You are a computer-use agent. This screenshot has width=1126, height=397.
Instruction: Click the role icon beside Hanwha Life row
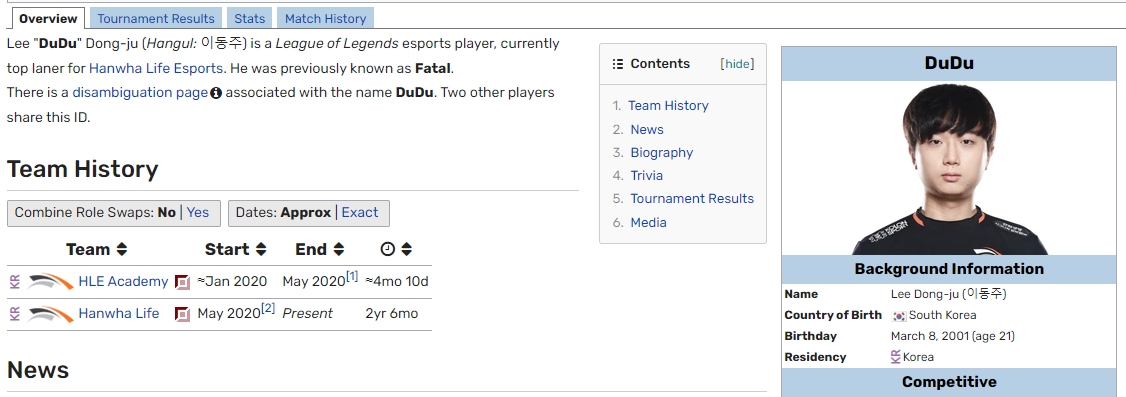coord(182,314)
